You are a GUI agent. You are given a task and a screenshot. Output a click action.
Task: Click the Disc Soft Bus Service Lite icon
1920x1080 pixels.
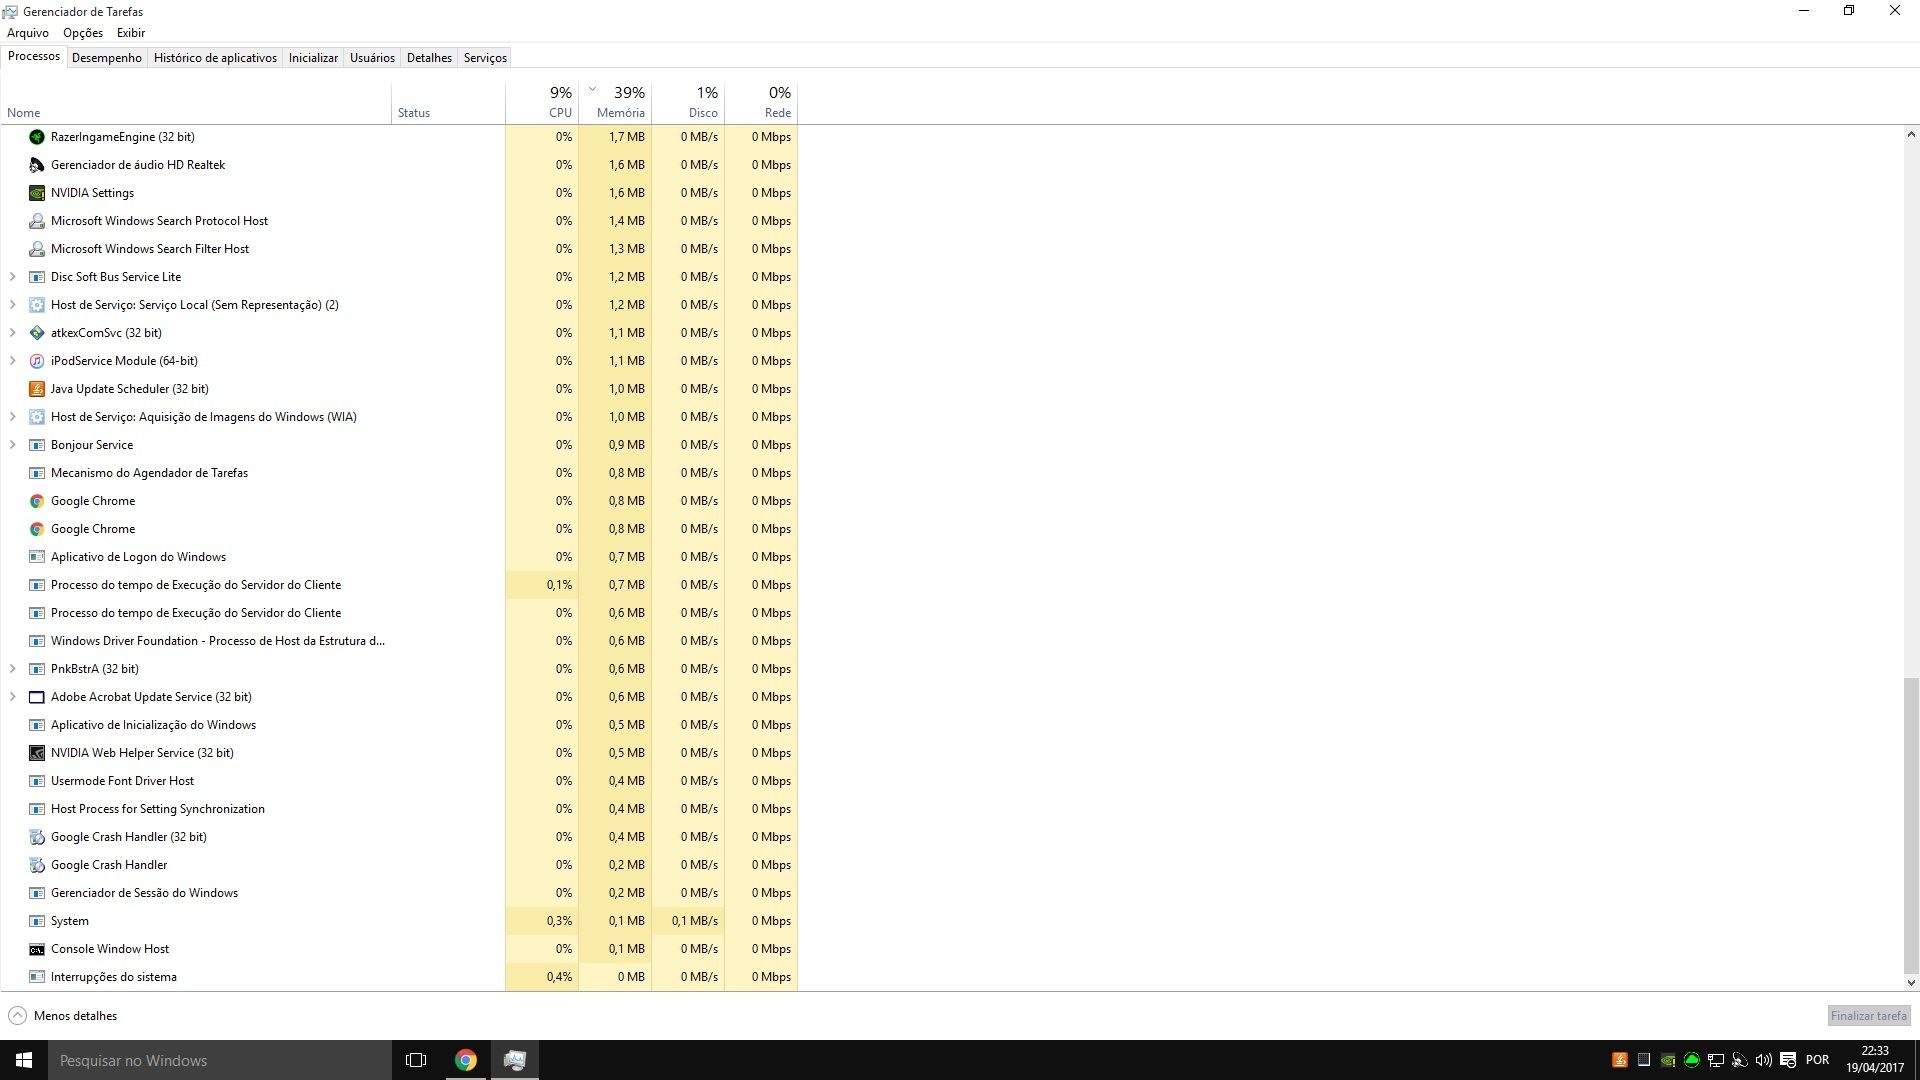[37, 277]
